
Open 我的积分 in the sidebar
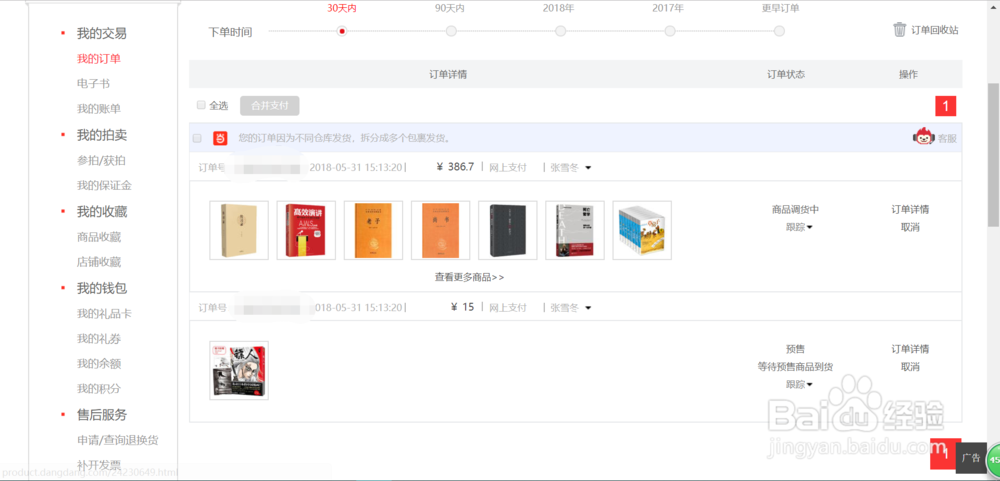[99, 388]
